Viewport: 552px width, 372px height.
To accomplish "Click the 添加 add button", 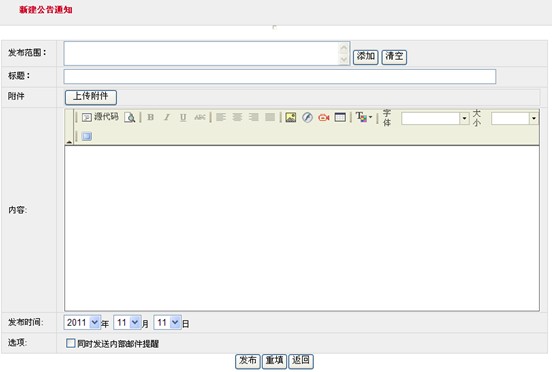I will [366, 57].
